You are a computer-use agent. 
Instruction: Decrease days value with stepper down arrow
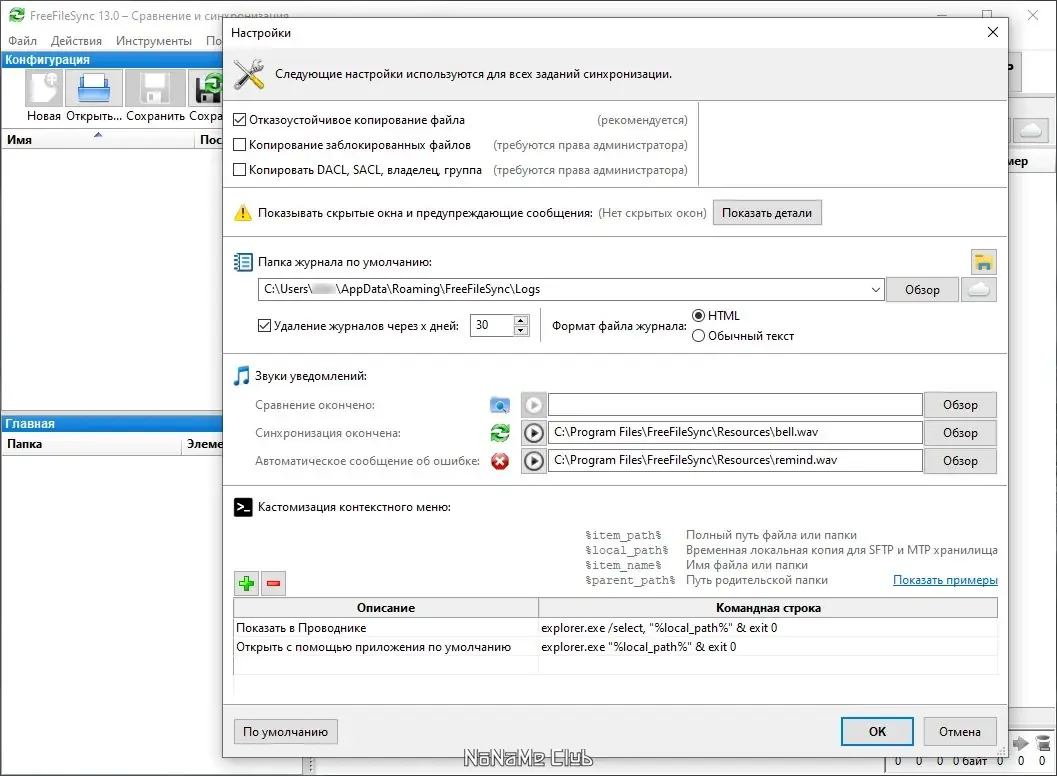coord(520,330)
